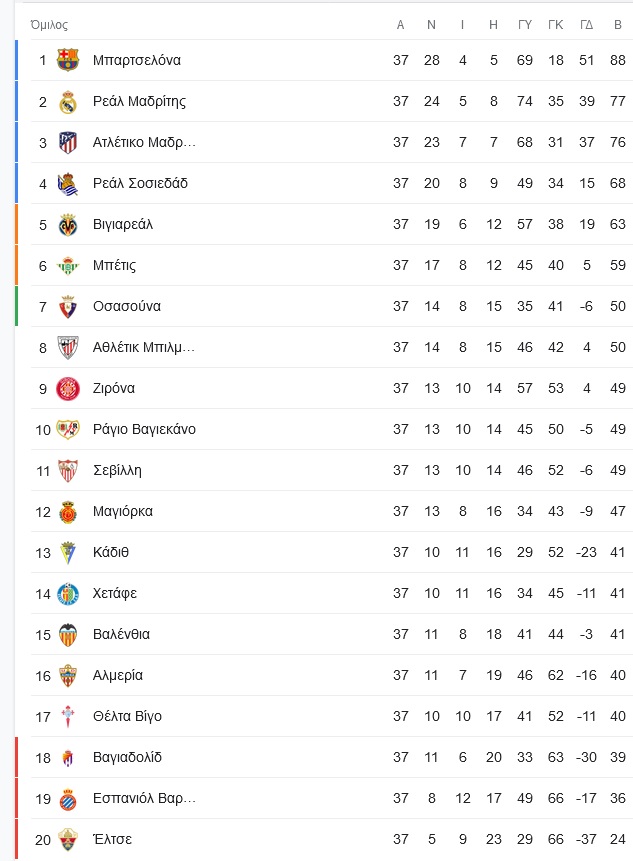This screenshot has width=633, height=861.
Task: Click the Real Madrid crest icon
Action: [x=68, y=101]
